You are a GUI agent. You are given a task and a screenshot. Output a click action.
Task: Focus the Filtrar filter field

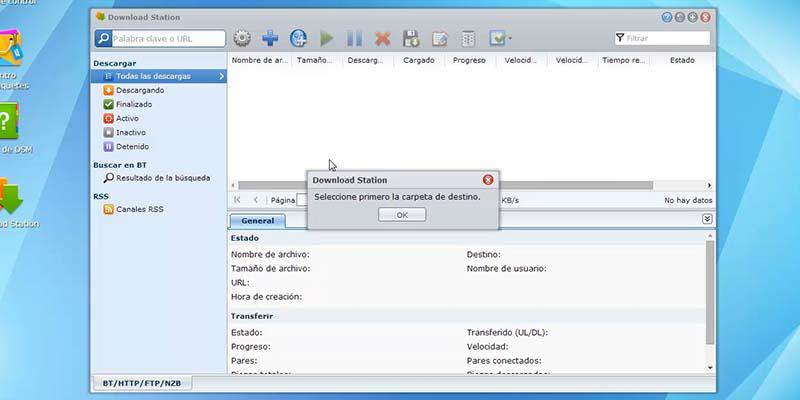tap(662, 38)
